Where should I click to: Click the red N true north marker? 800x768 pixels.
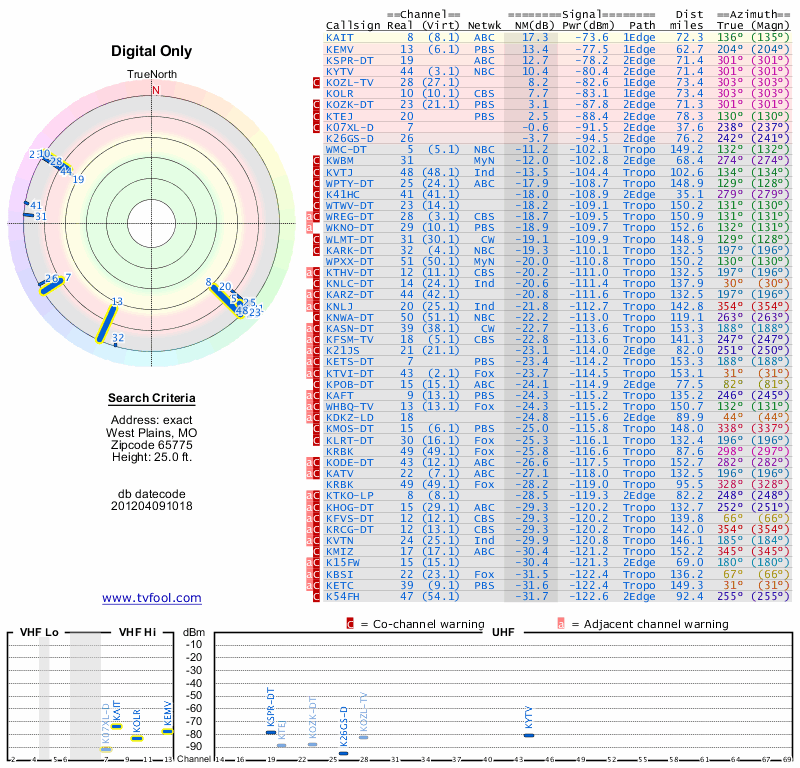(155, 90)
